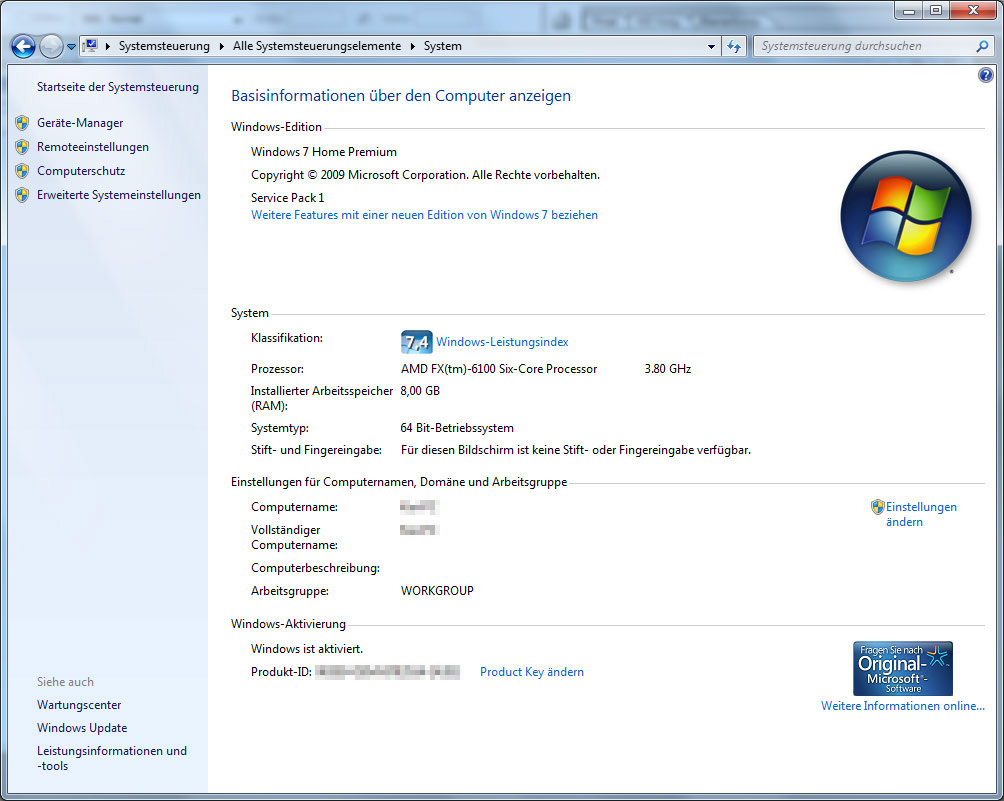Click the AMD FX(tm)-6100 processor text

[499, 369]
